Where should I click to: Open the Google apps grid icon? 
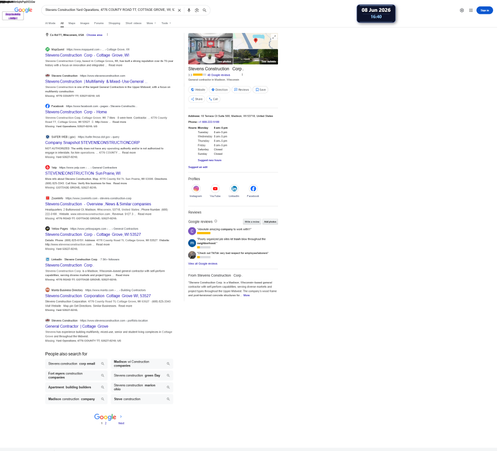(x=471, y=10)
